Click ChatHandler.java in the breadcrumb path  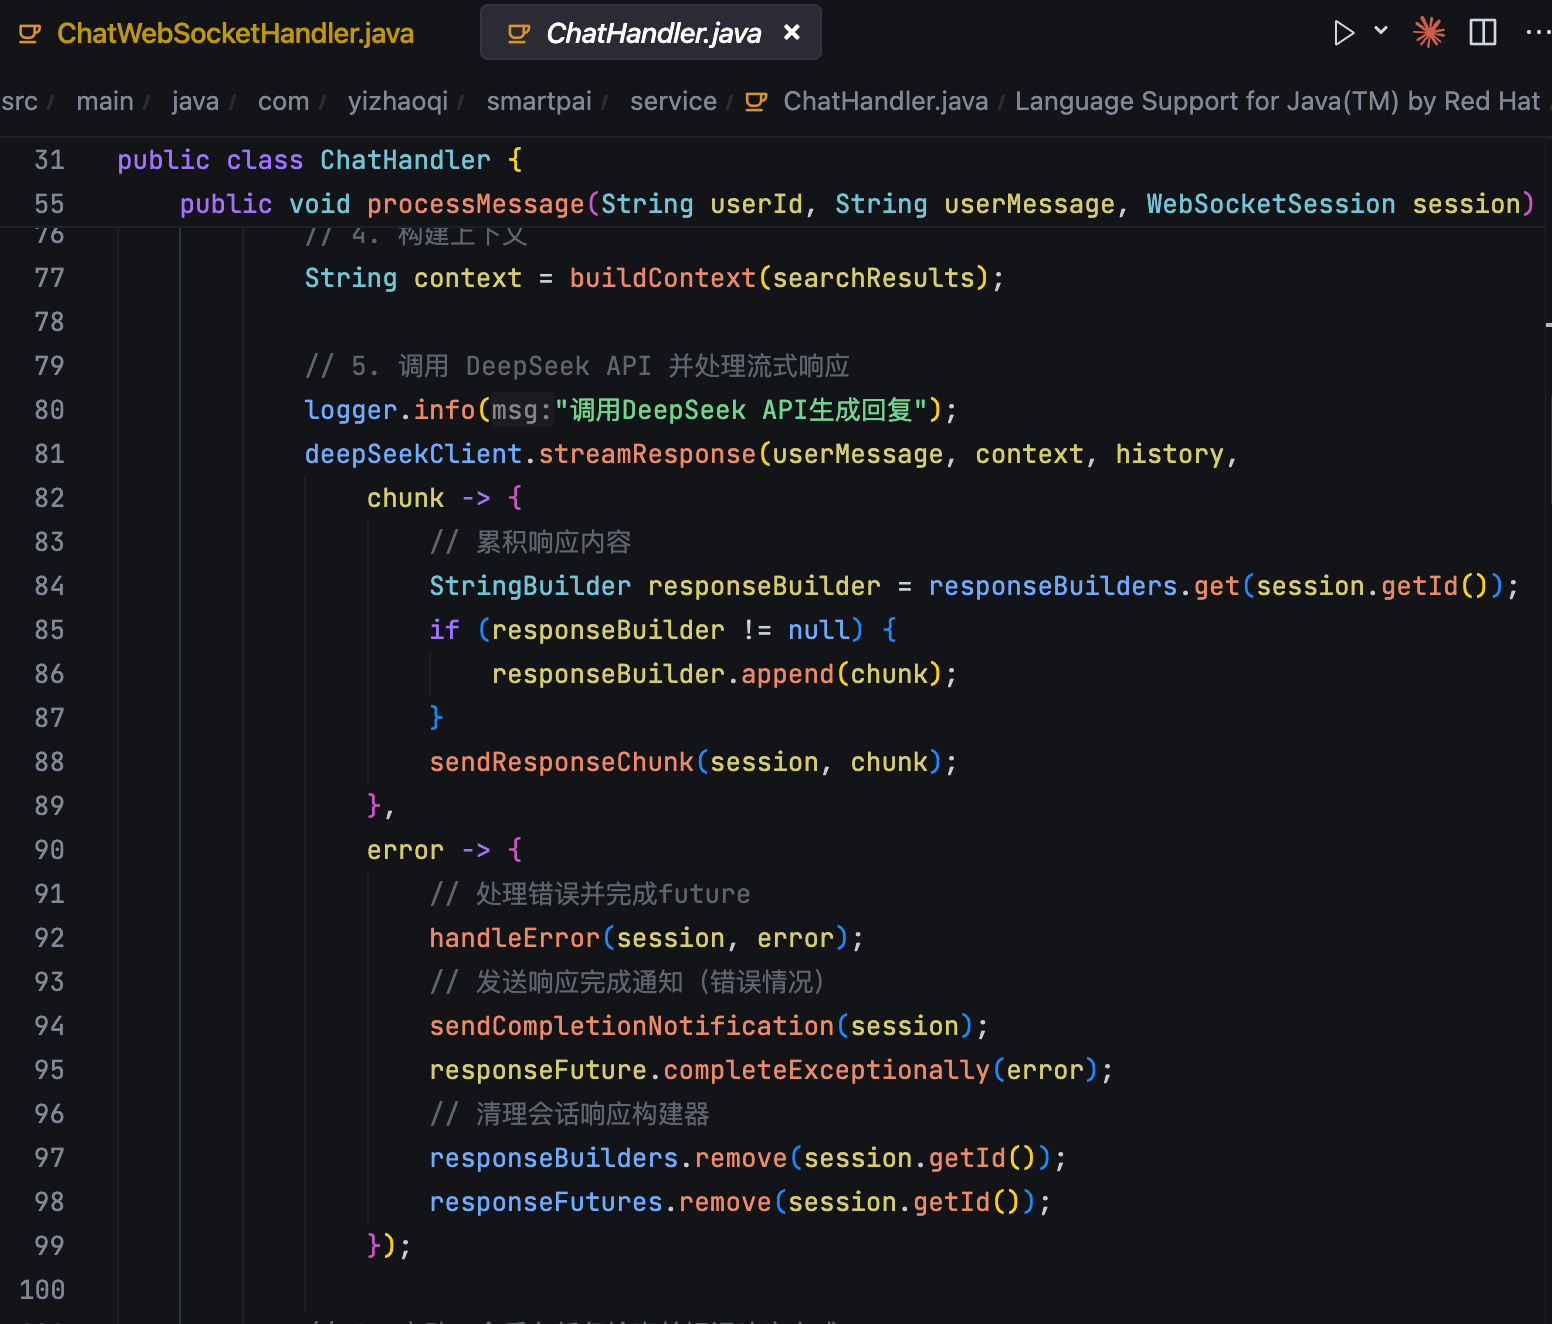pyautogui.click(x=886, y=101)
